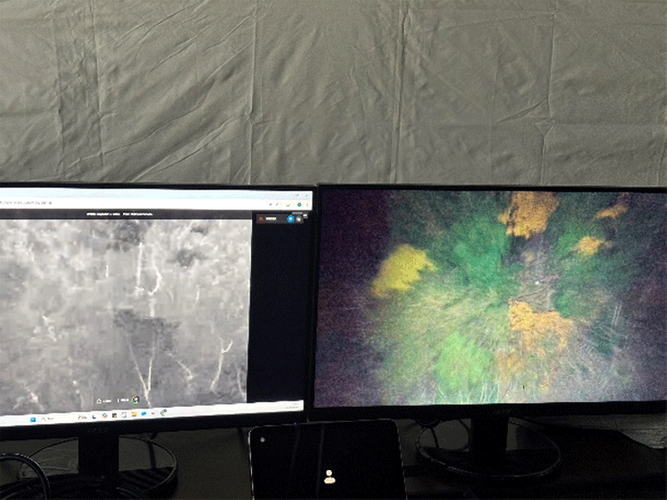Screen dimensions: 667x500
Task: Click the dark square taskbar app icon
Action: (114, 415)
